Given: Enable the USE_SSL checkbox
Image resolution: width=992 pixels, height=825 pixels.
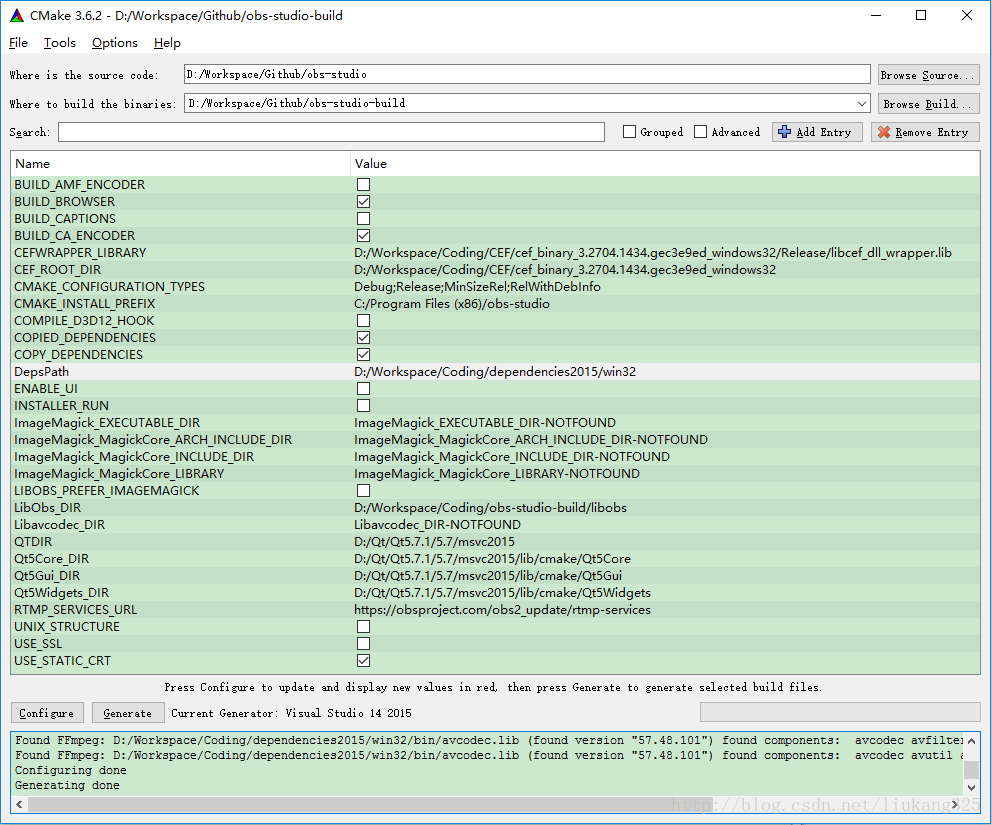Looking at the screenshot, I should pos(363,643).
